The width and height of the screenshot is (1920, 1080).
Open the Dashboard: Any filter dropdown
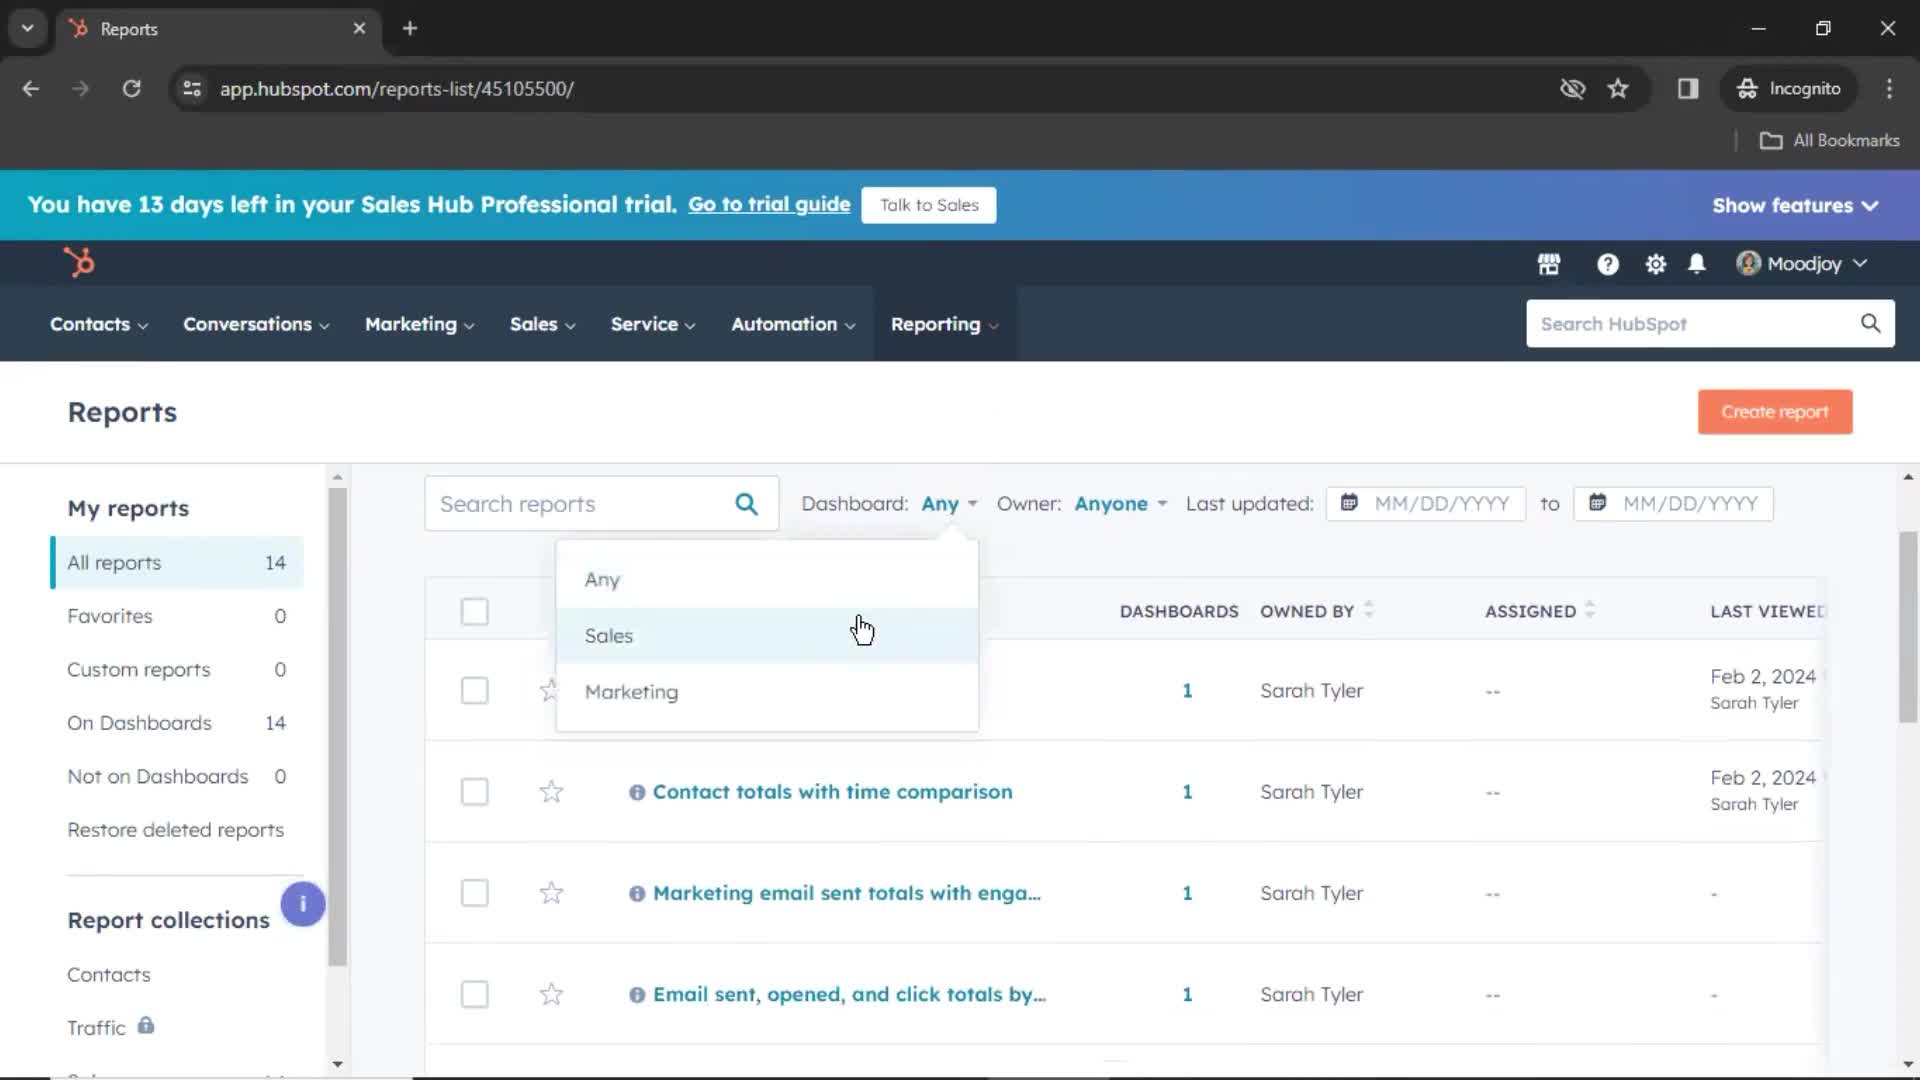tap(949, 504)
